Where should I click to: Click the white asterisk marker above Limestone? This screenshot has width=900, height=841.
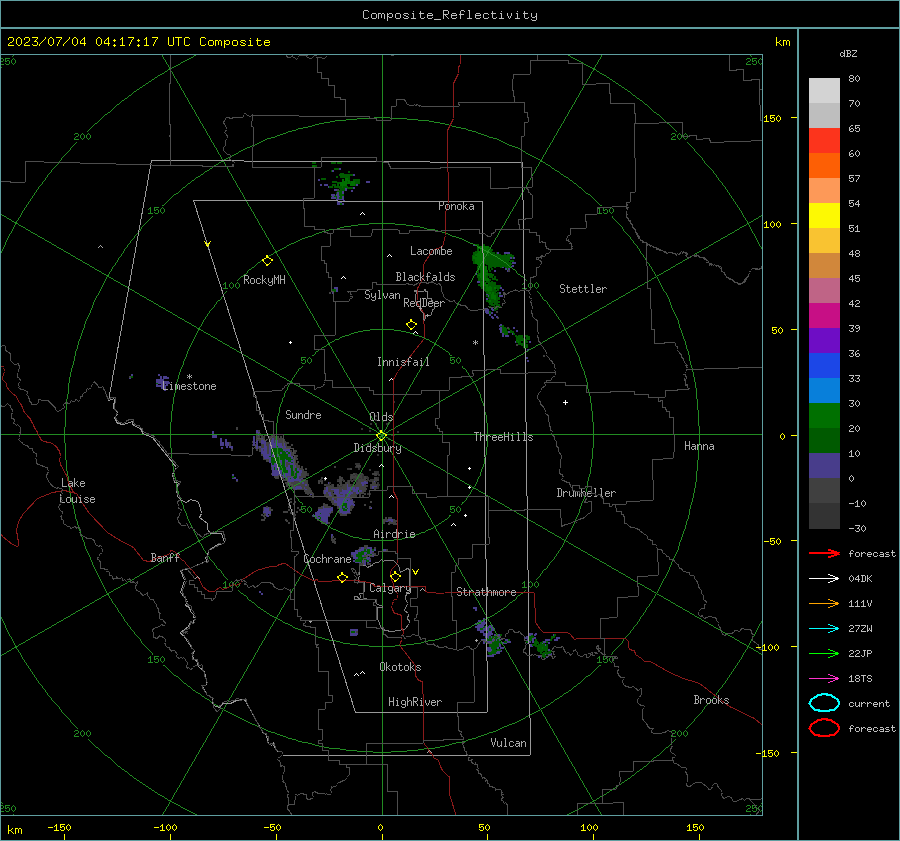pos(189,377)
